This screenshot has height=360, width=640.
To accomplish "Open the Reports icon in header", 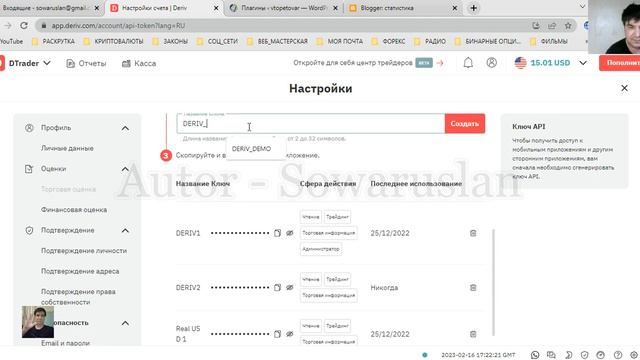I will [70, 63].
